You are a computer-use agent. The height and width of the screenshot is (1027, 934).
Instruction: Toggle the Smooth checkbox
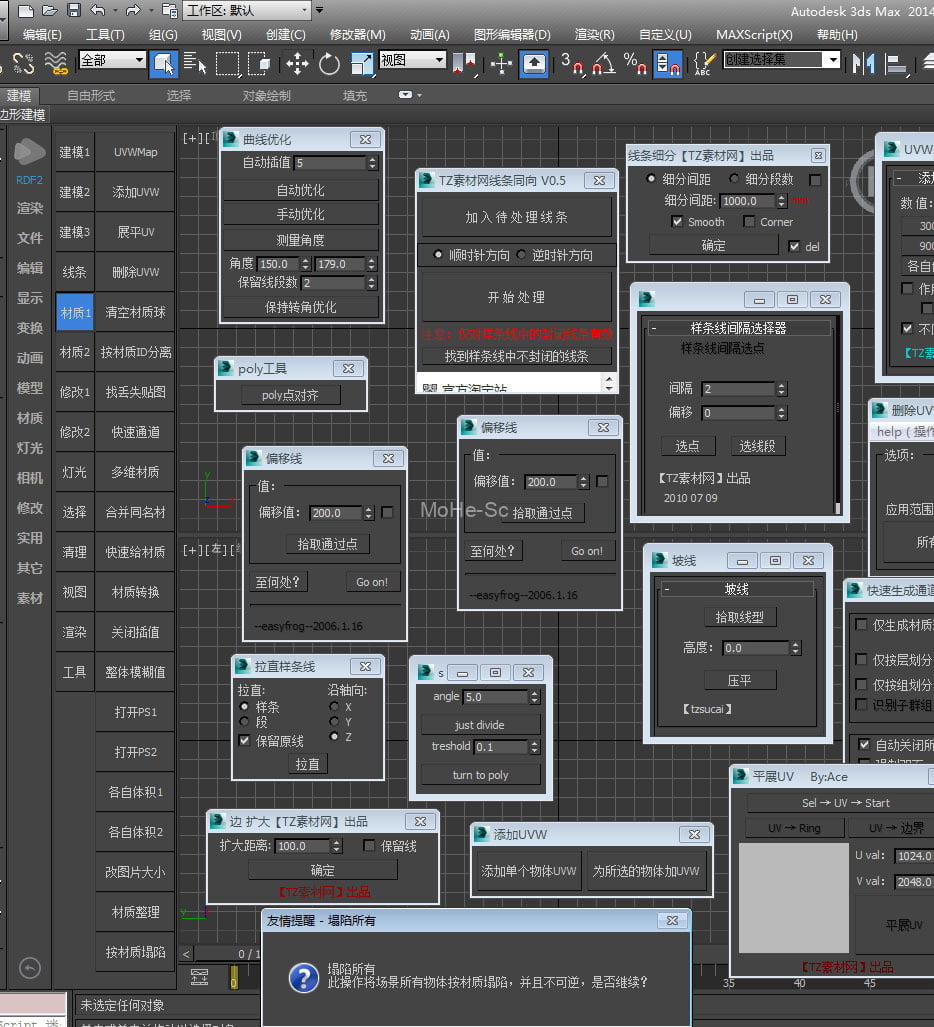pos(677,222)
